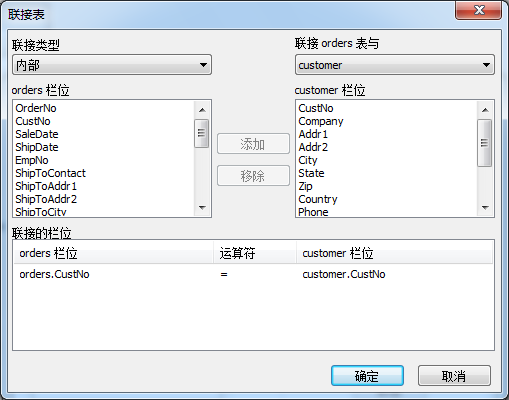Viewport: 509px width, 400px height.
Task: Open the customer table dropdown
Action: tap(395, 65)
